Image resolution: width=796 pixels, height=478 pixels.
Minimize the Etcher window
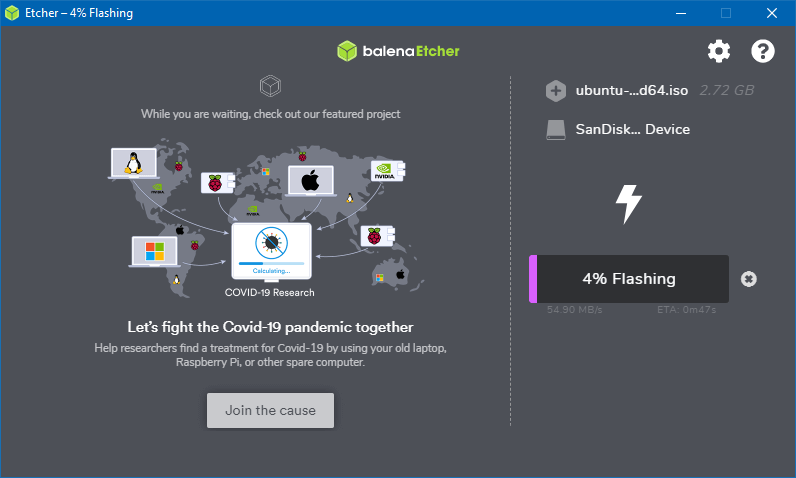(x=681, y=13)
